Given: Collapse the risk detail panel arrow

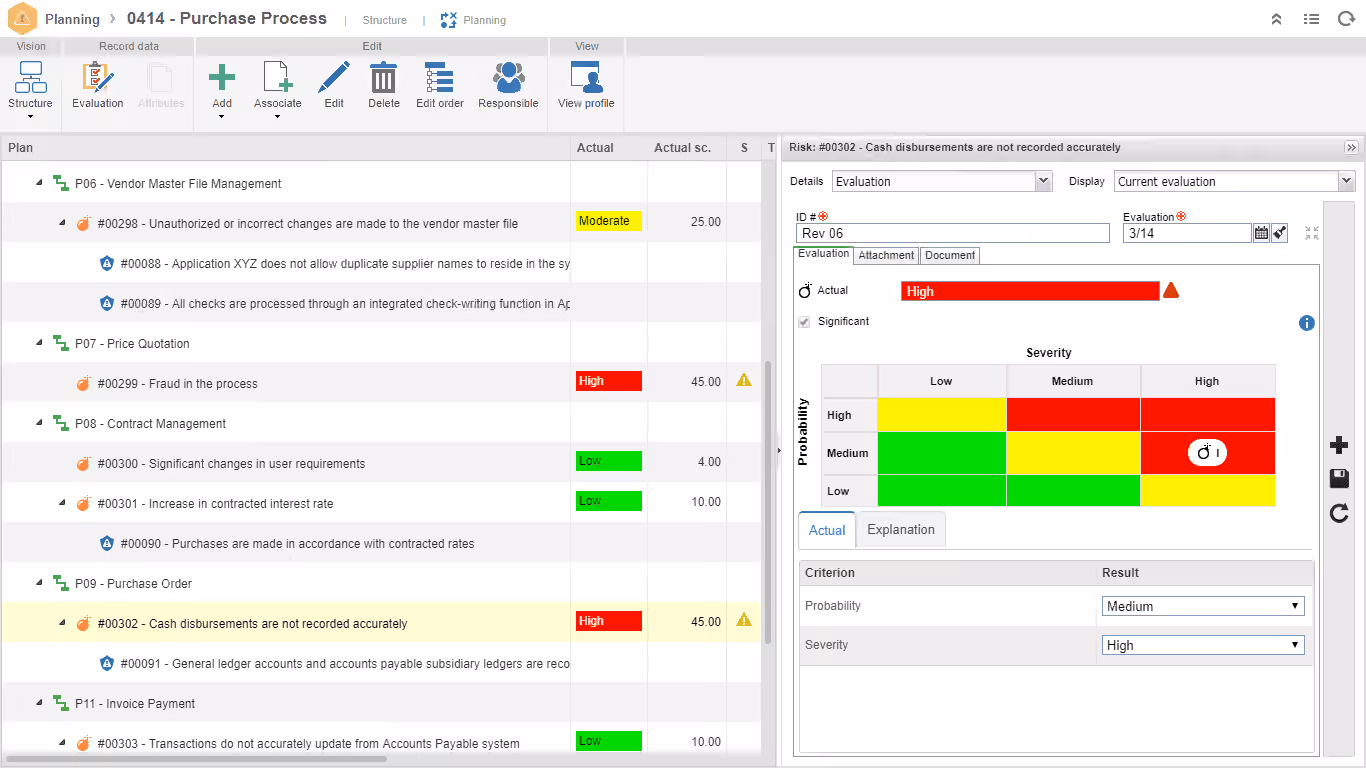Looking at the screenshot, I should click(1351, 147).
